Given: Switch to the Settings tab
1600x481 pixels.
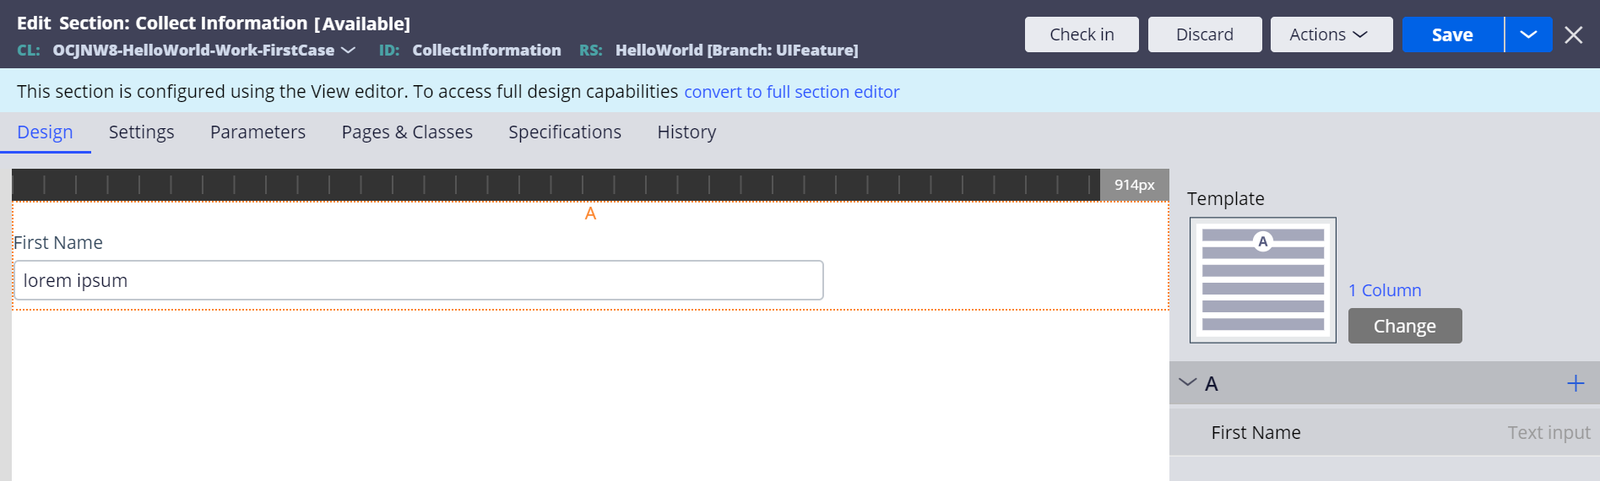Looking at the screenshot, I should tap(141, 132).
